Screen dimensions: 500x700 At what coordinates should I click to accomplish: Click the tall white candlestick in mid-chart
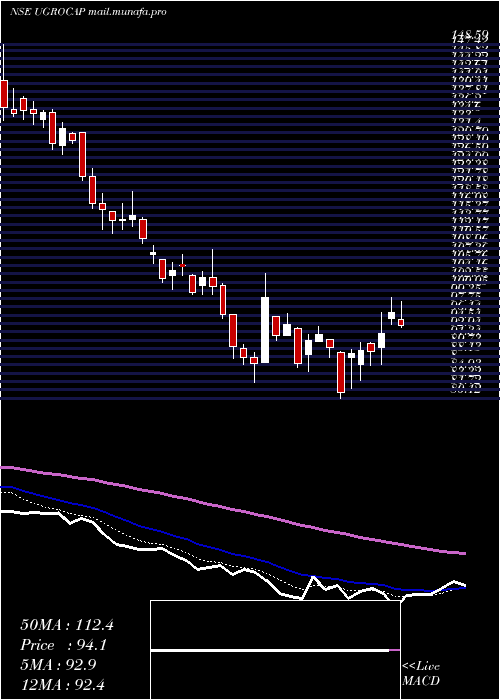(x=265, y=329)
